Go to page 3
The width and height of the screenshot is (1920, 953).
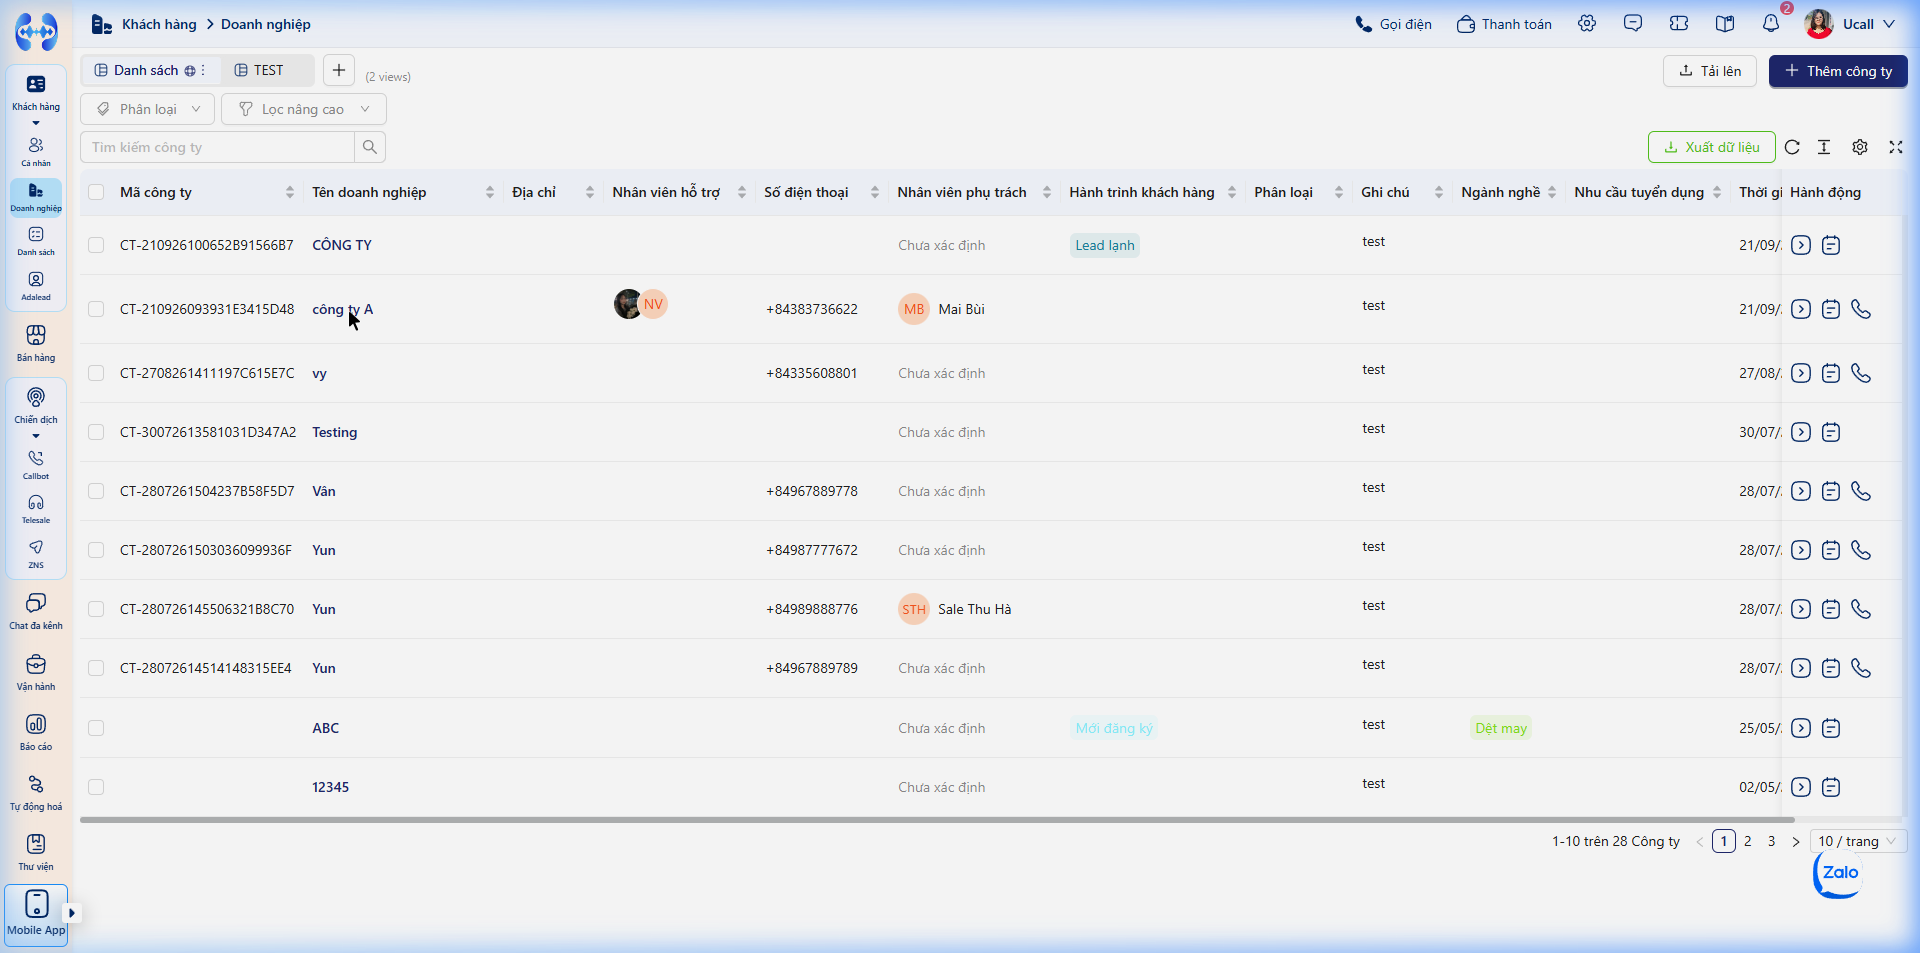pyautogui.click(x=1772, y=841)
